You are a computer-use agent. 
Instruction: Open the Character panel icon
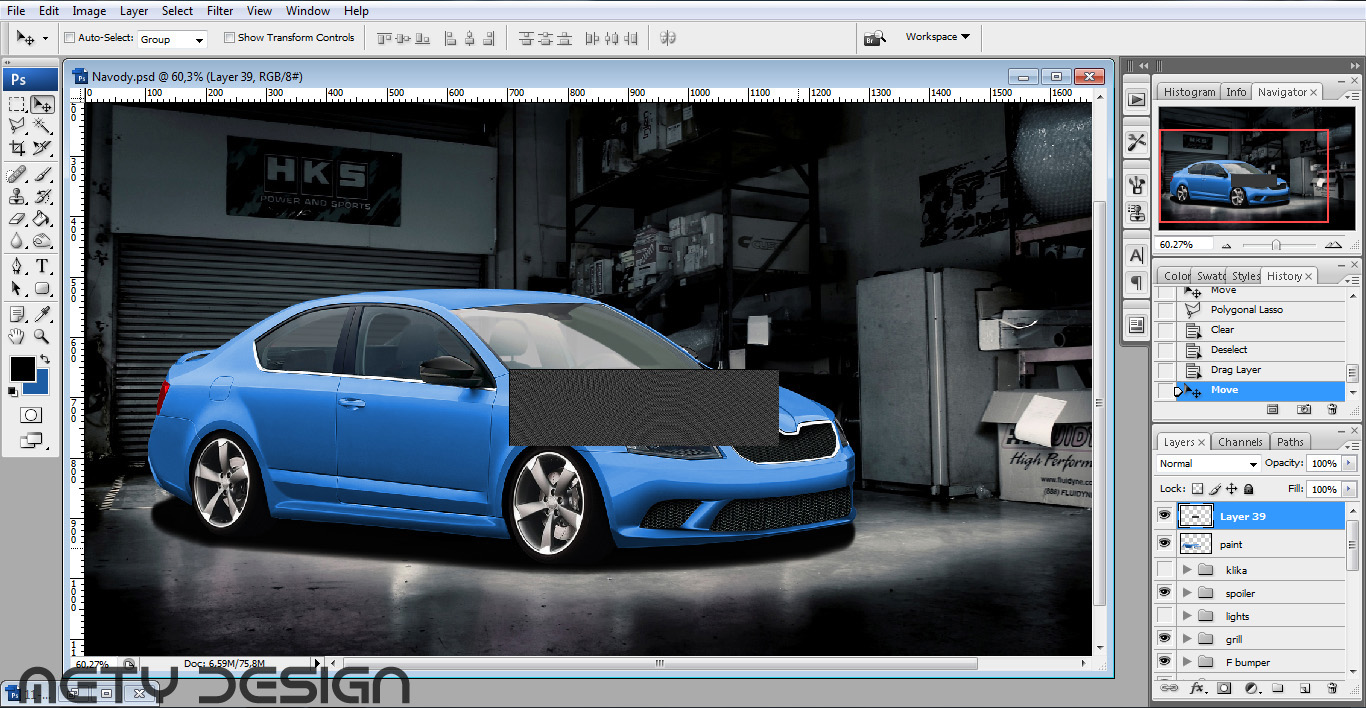point(1136,255)
